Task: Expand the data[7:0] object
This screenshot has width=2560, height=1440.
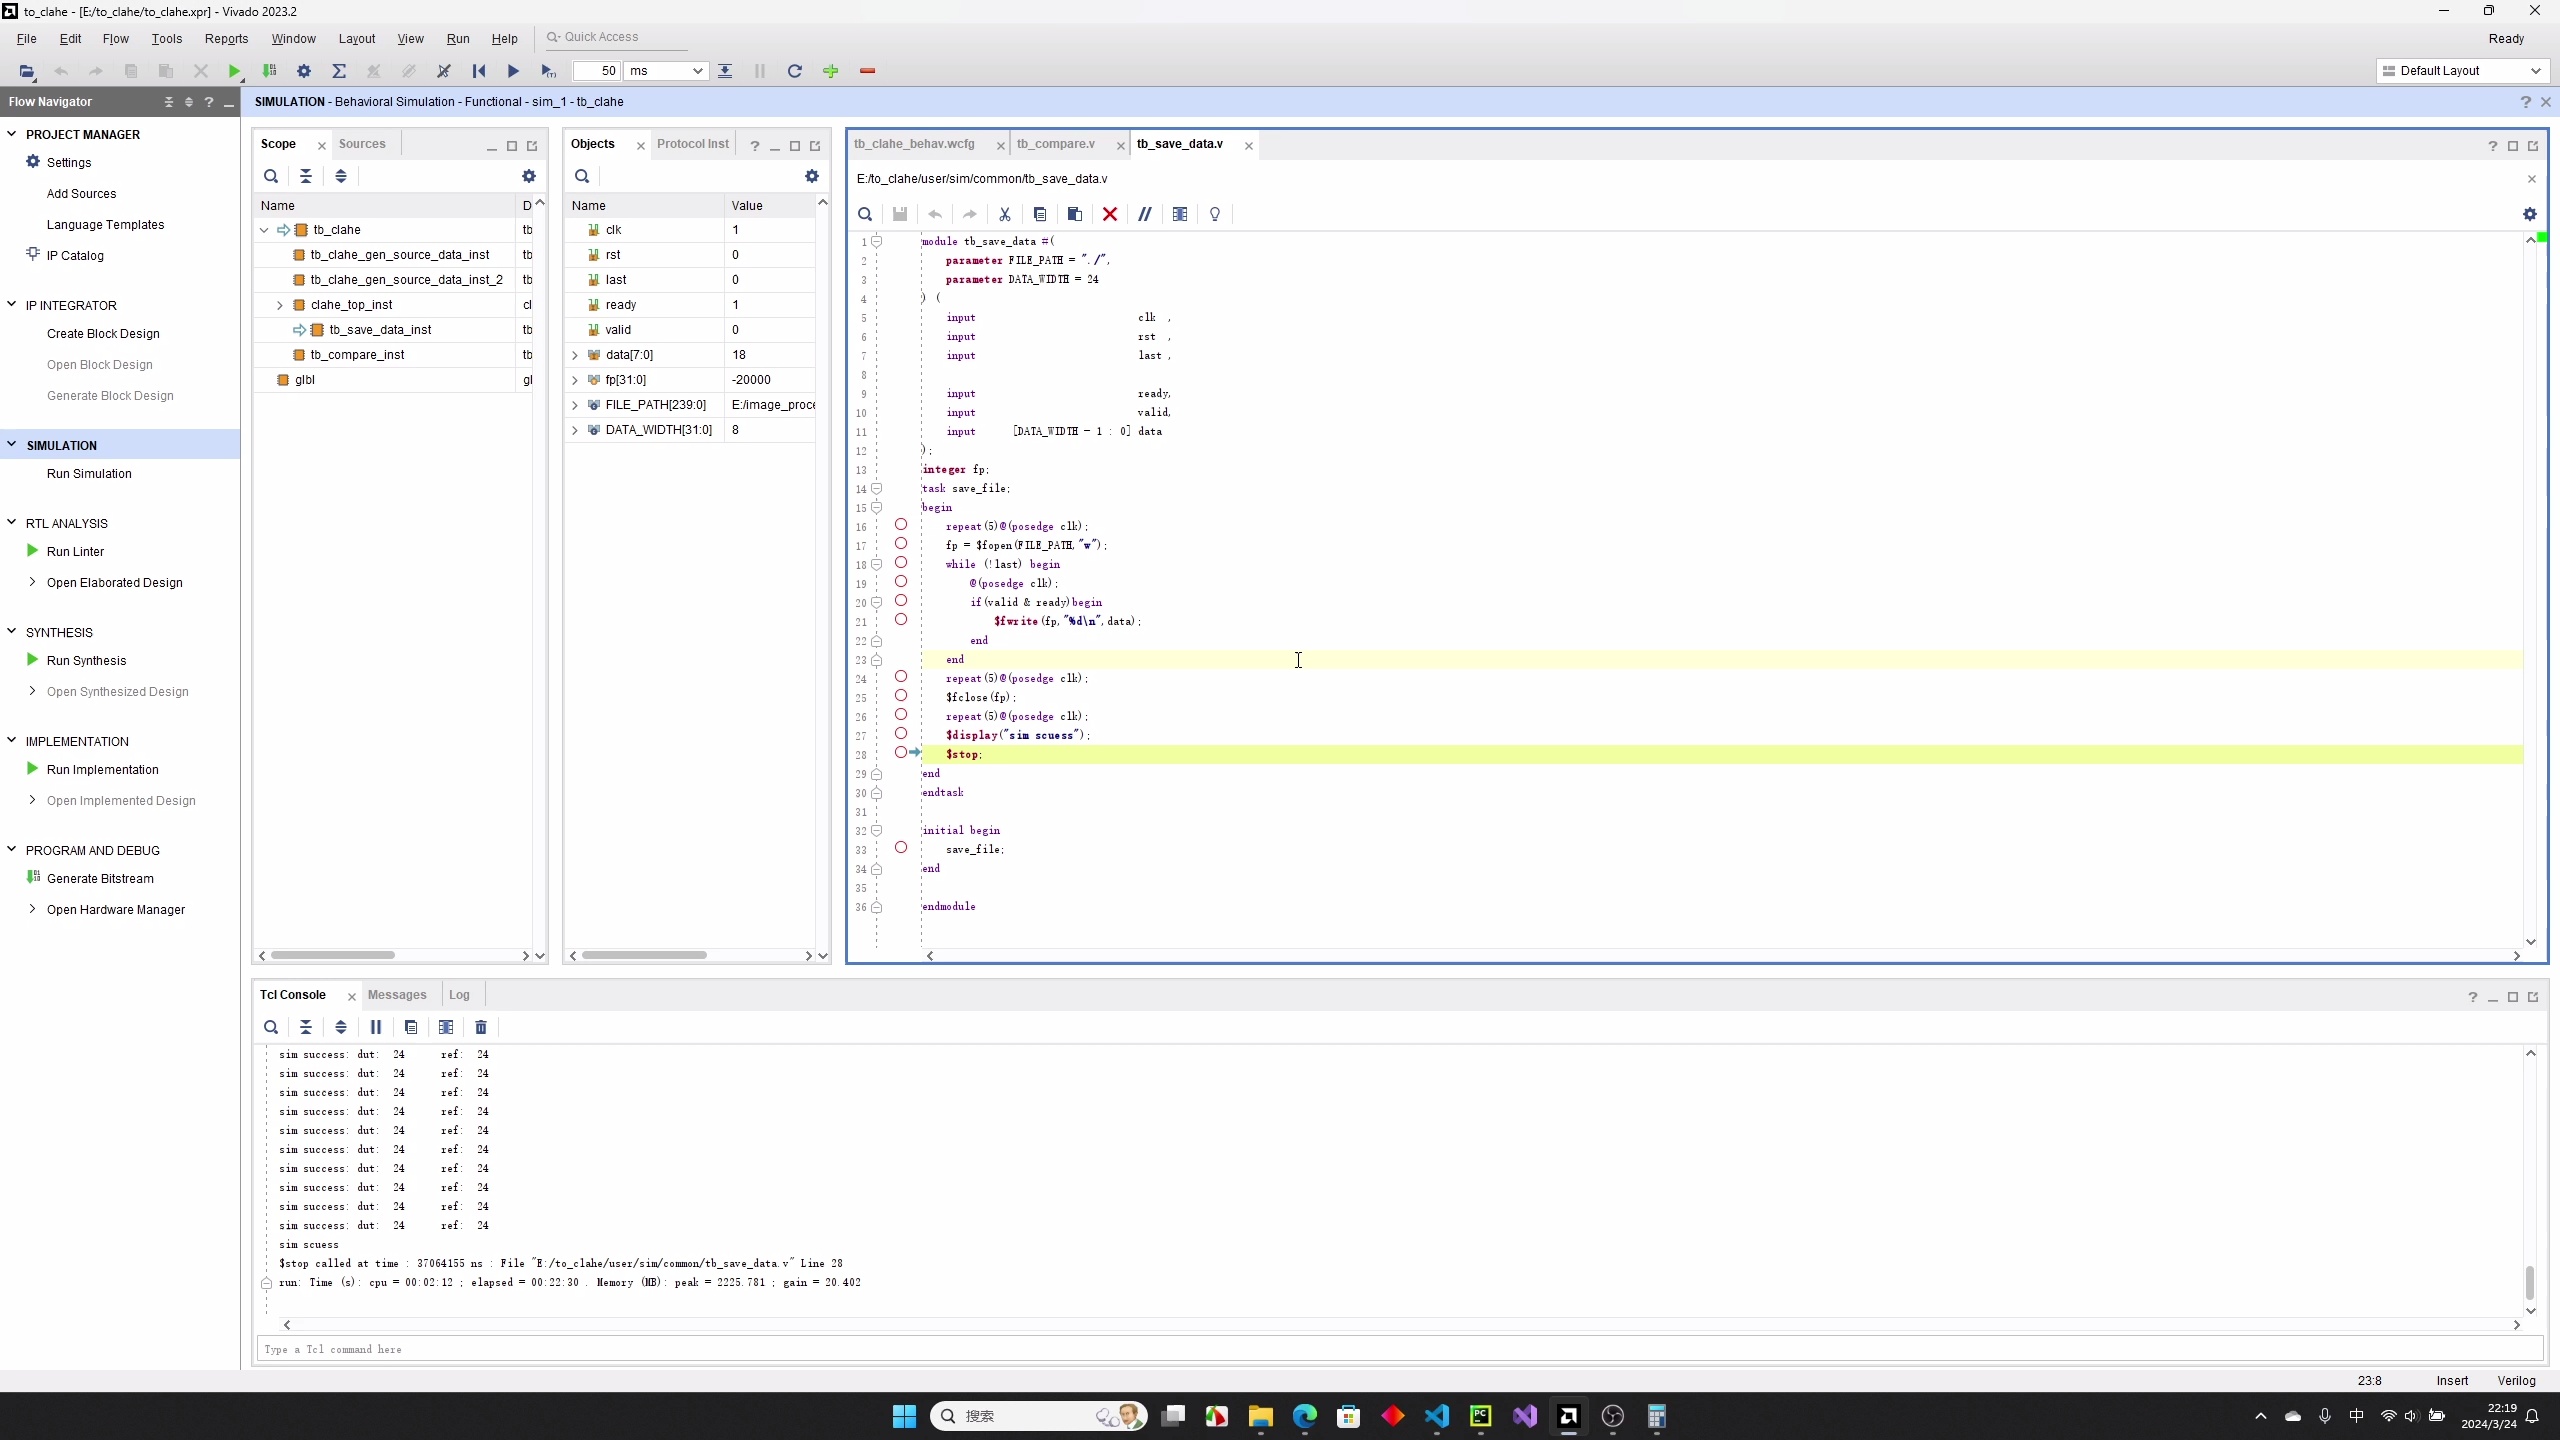Action: (x=575, y=355)
